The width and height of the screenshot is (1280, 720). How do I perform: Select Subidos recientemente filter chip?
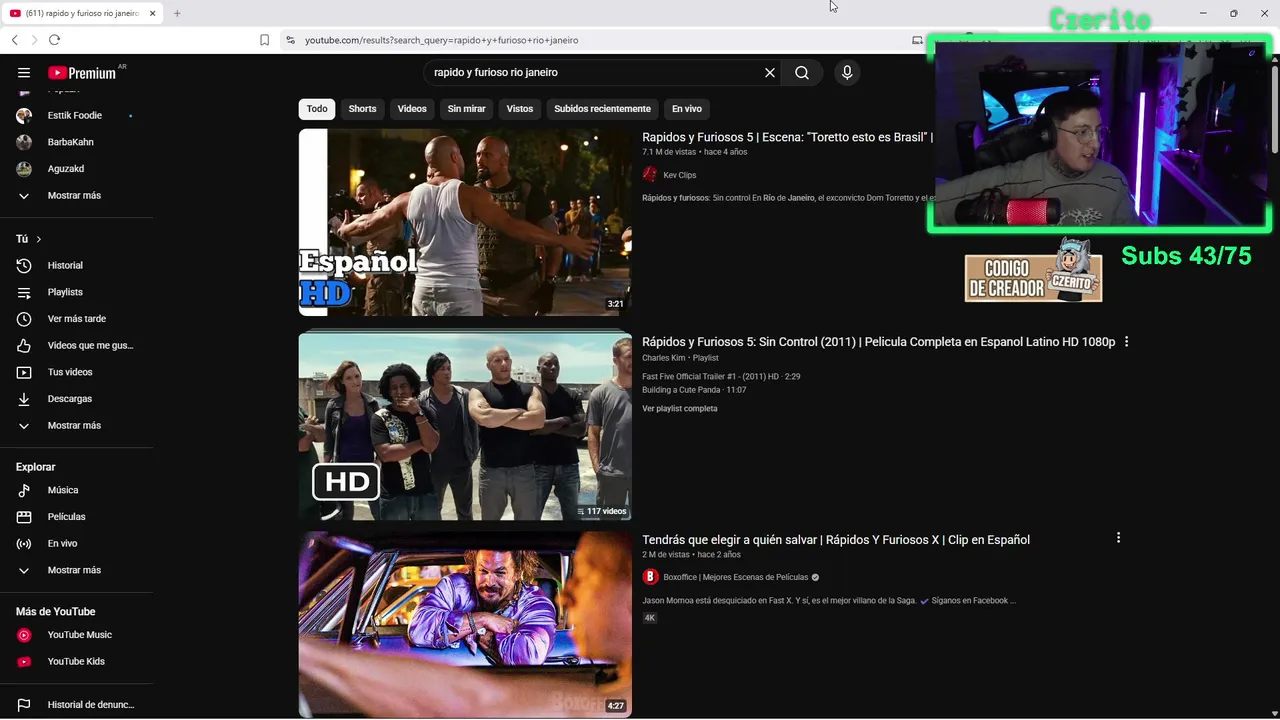point(602,109)
